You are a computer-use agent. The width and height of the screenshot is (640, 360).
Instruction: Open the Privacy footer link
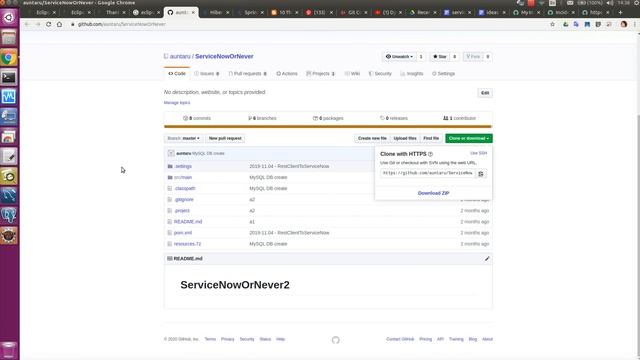click(x=228, y=339)
